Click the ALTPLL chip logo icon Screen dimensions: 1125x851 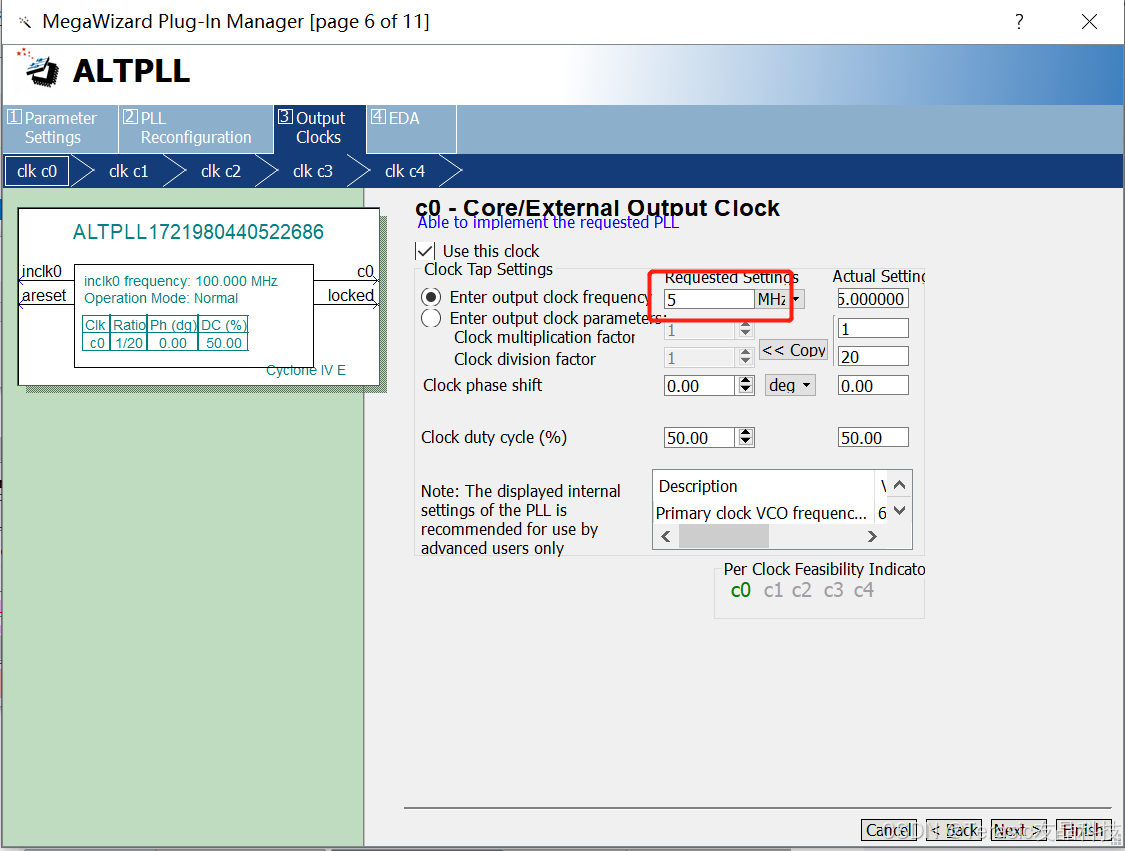[x=39, y=68]
